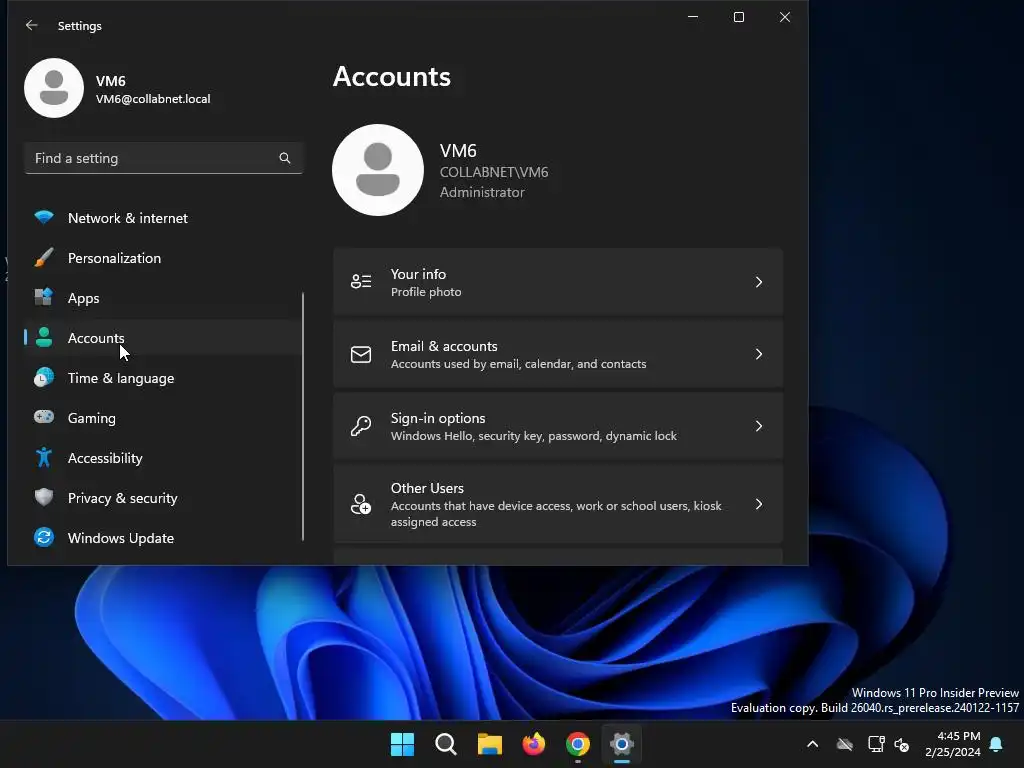Screen dimensions: 1024x768
Task: Click the Sign-in options key icon
Action: [361, 426]
